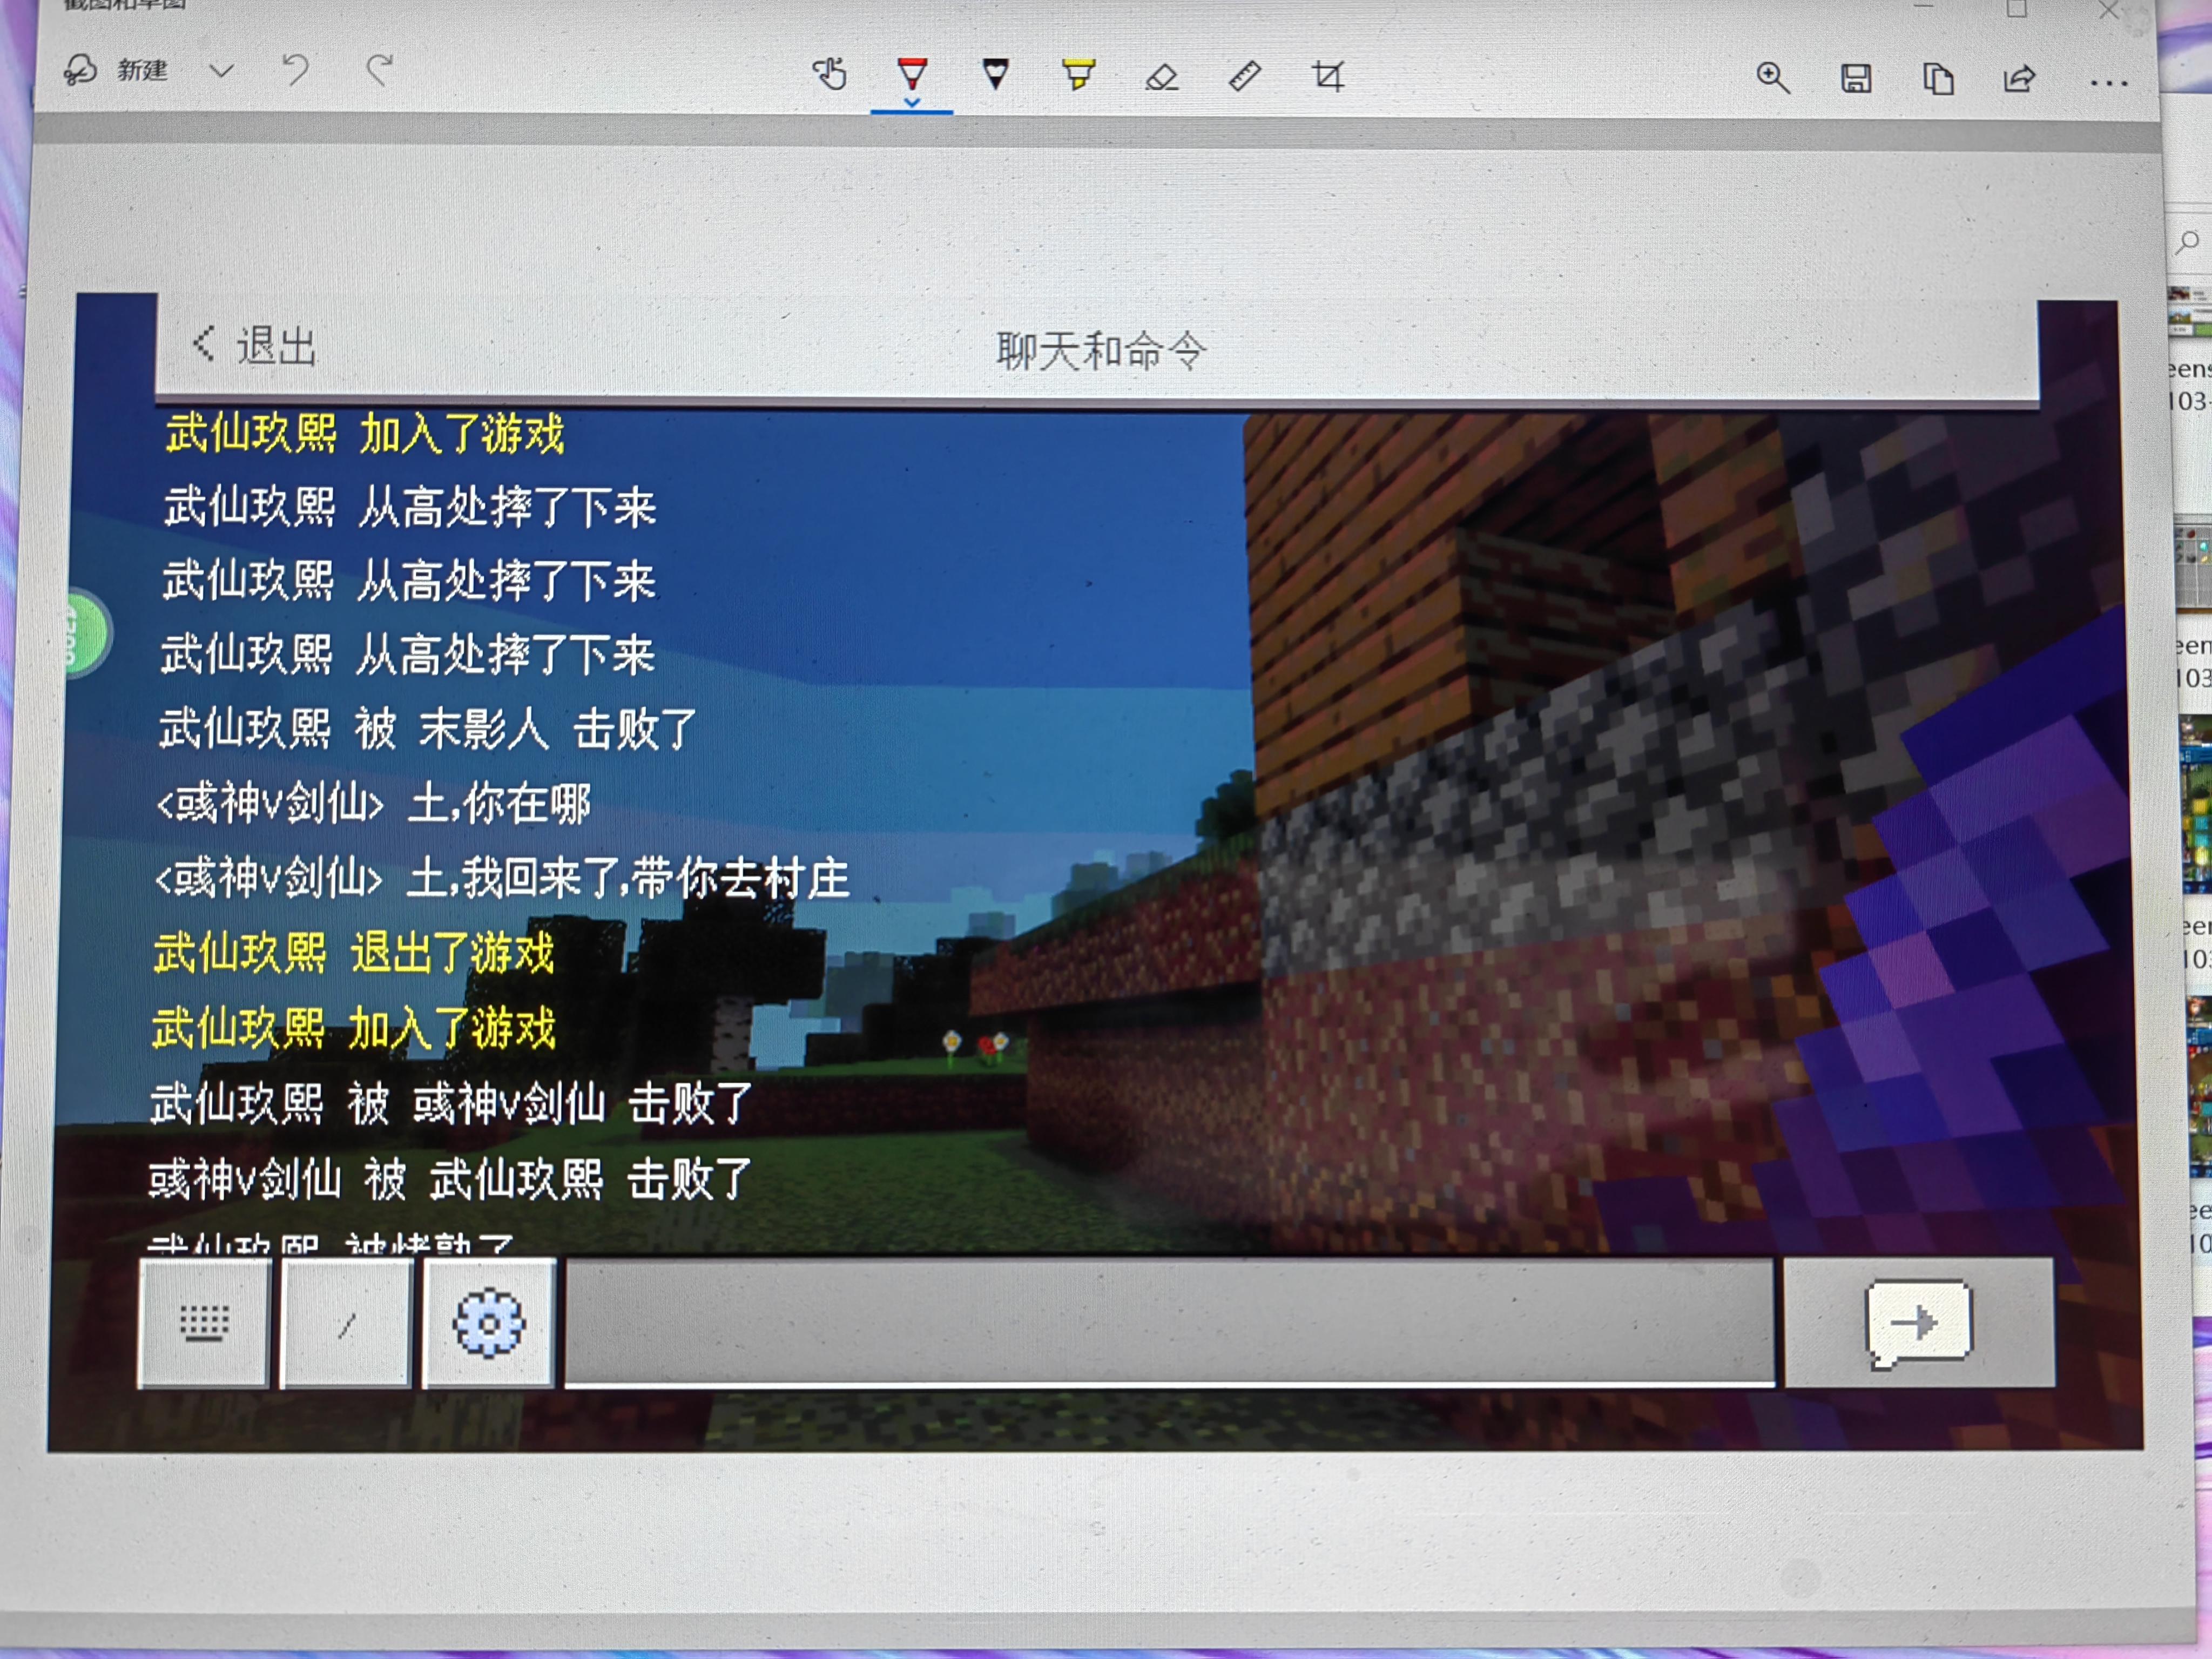Select the Touch Writing tool
The width and height of the screenshot is (2212, 1659).
829,74
